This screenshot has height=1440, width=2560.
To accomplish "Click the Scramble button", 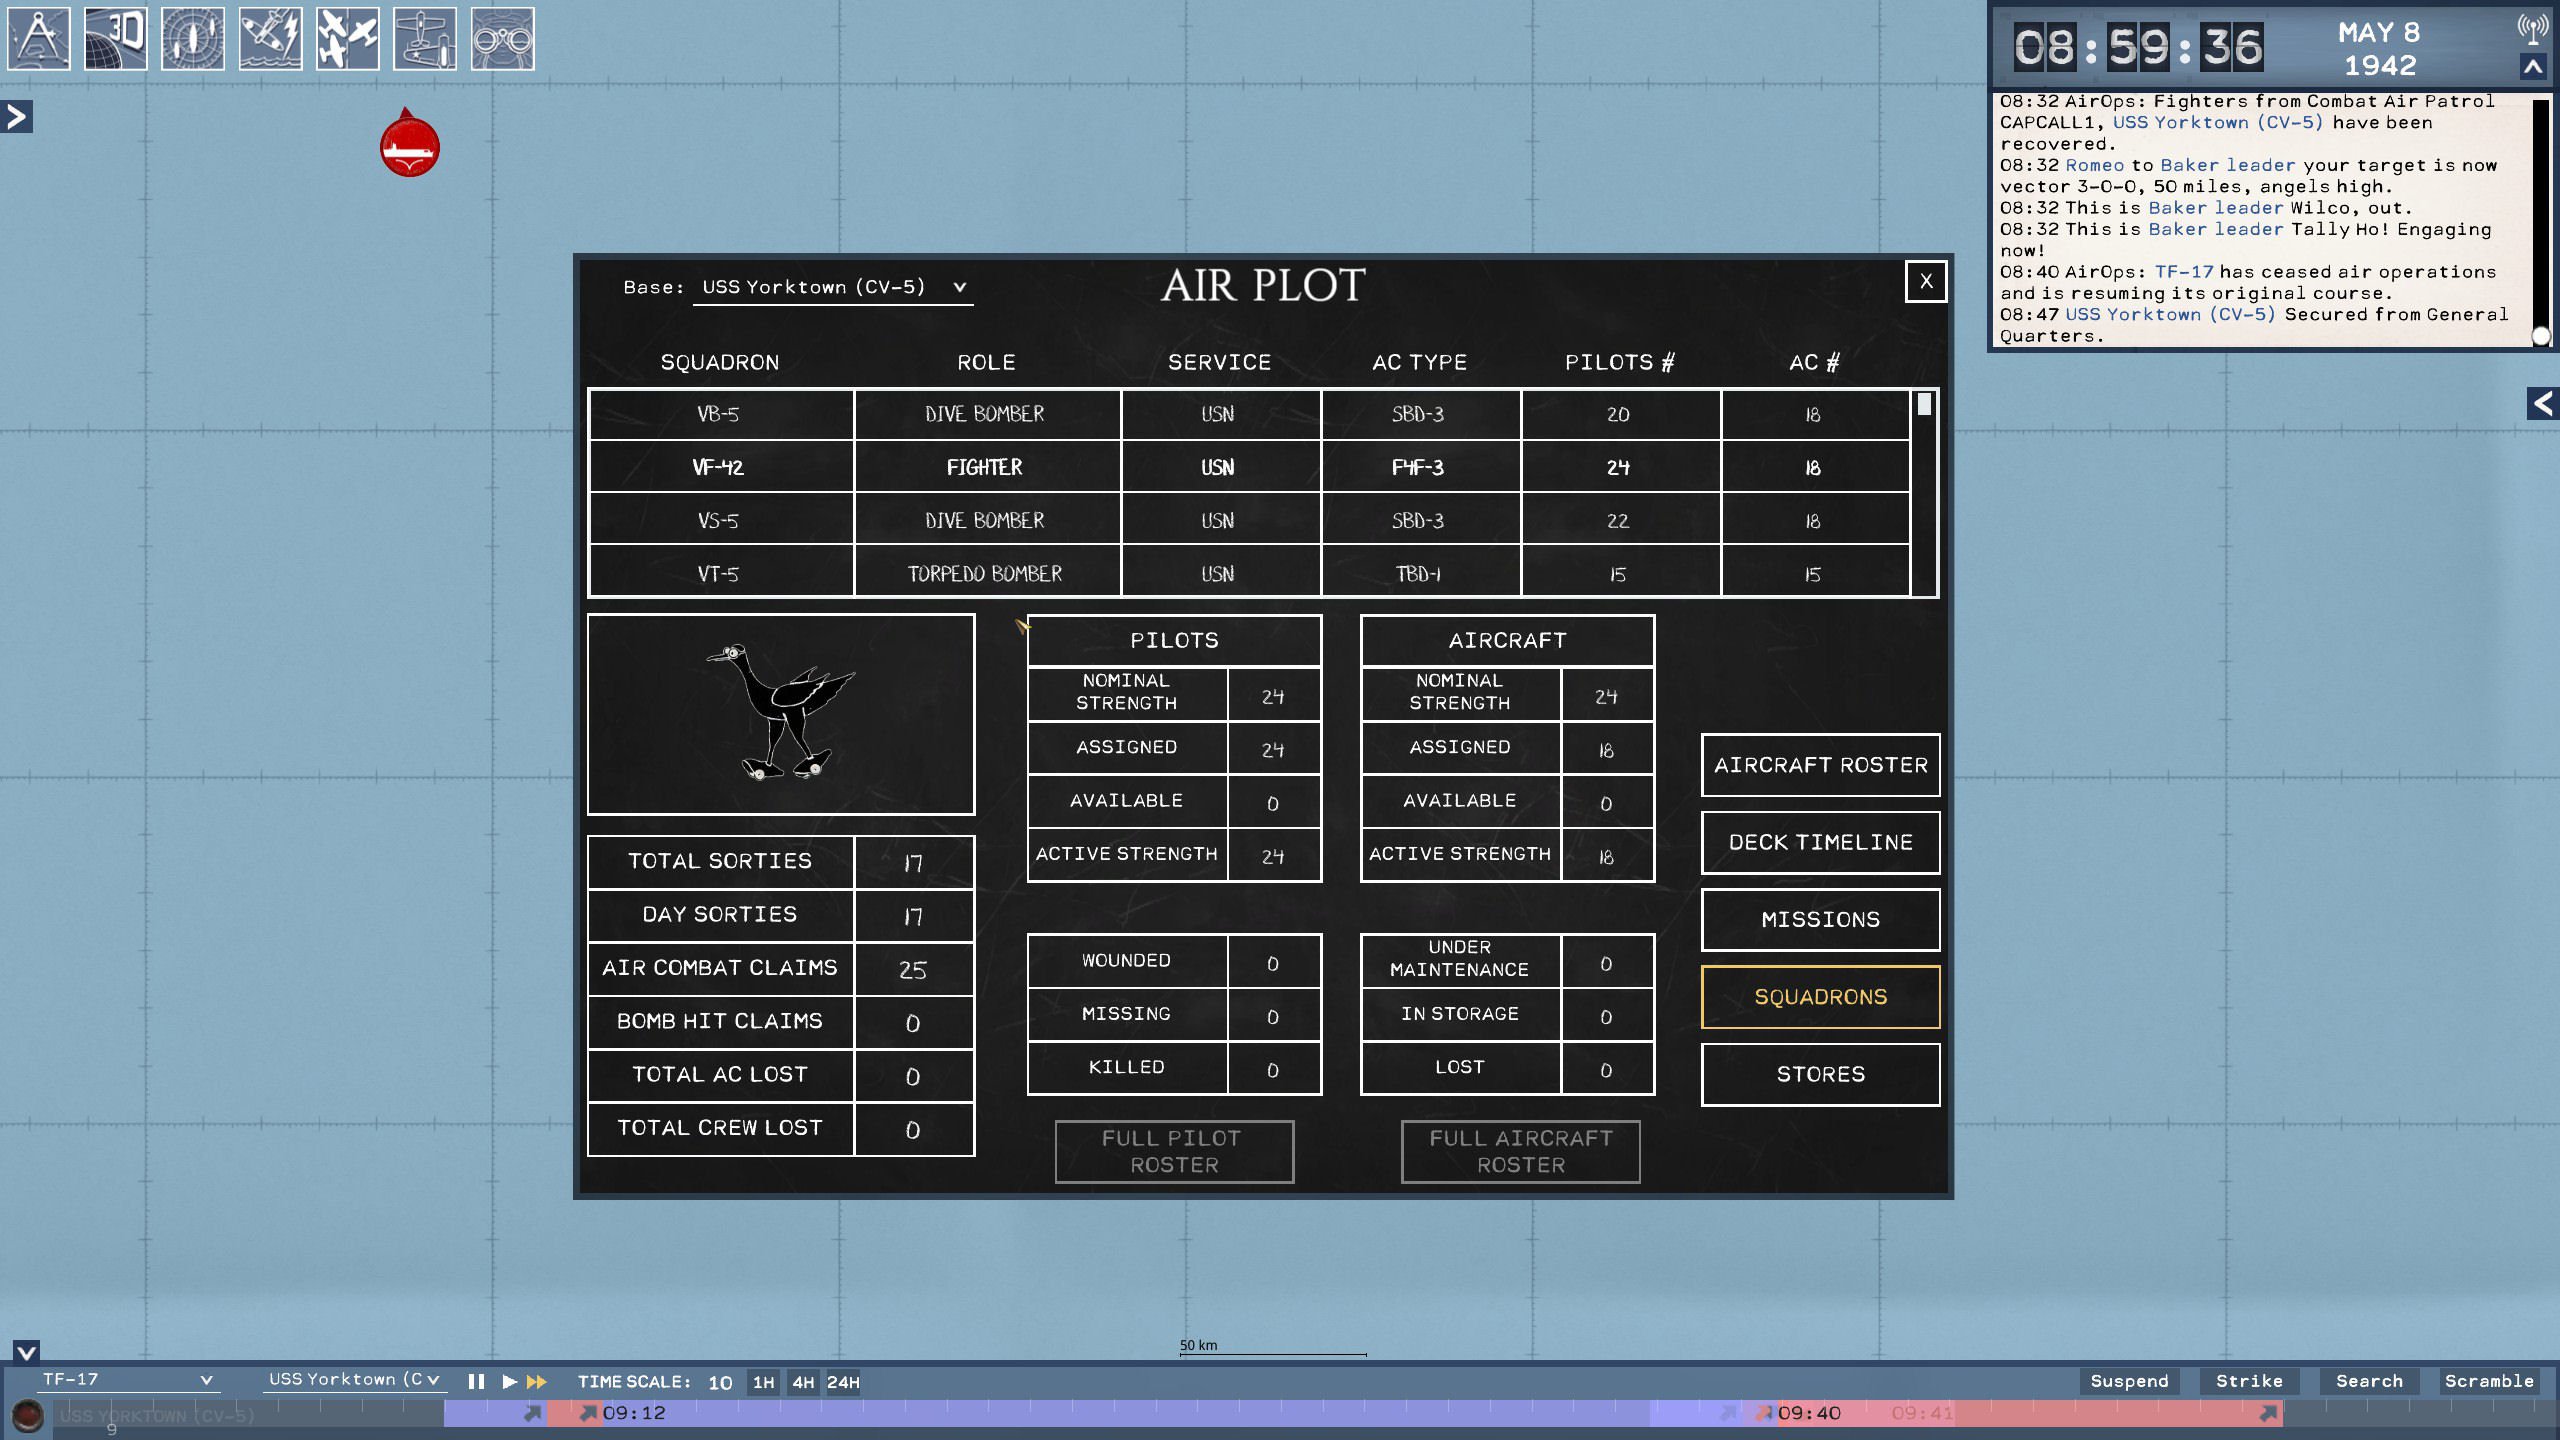I will pyautogui.click(x=2489, y=1381).
